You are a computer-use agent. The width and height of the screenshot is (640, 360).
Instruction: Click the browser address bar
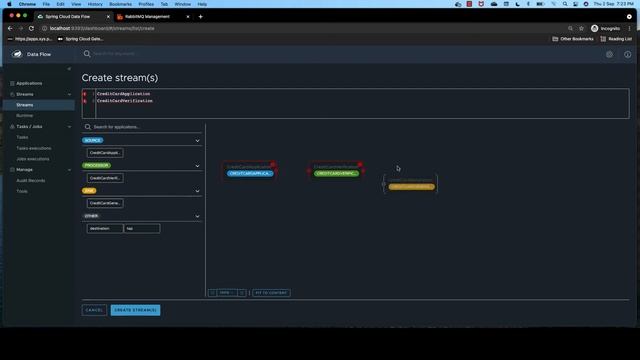[302, 28]
